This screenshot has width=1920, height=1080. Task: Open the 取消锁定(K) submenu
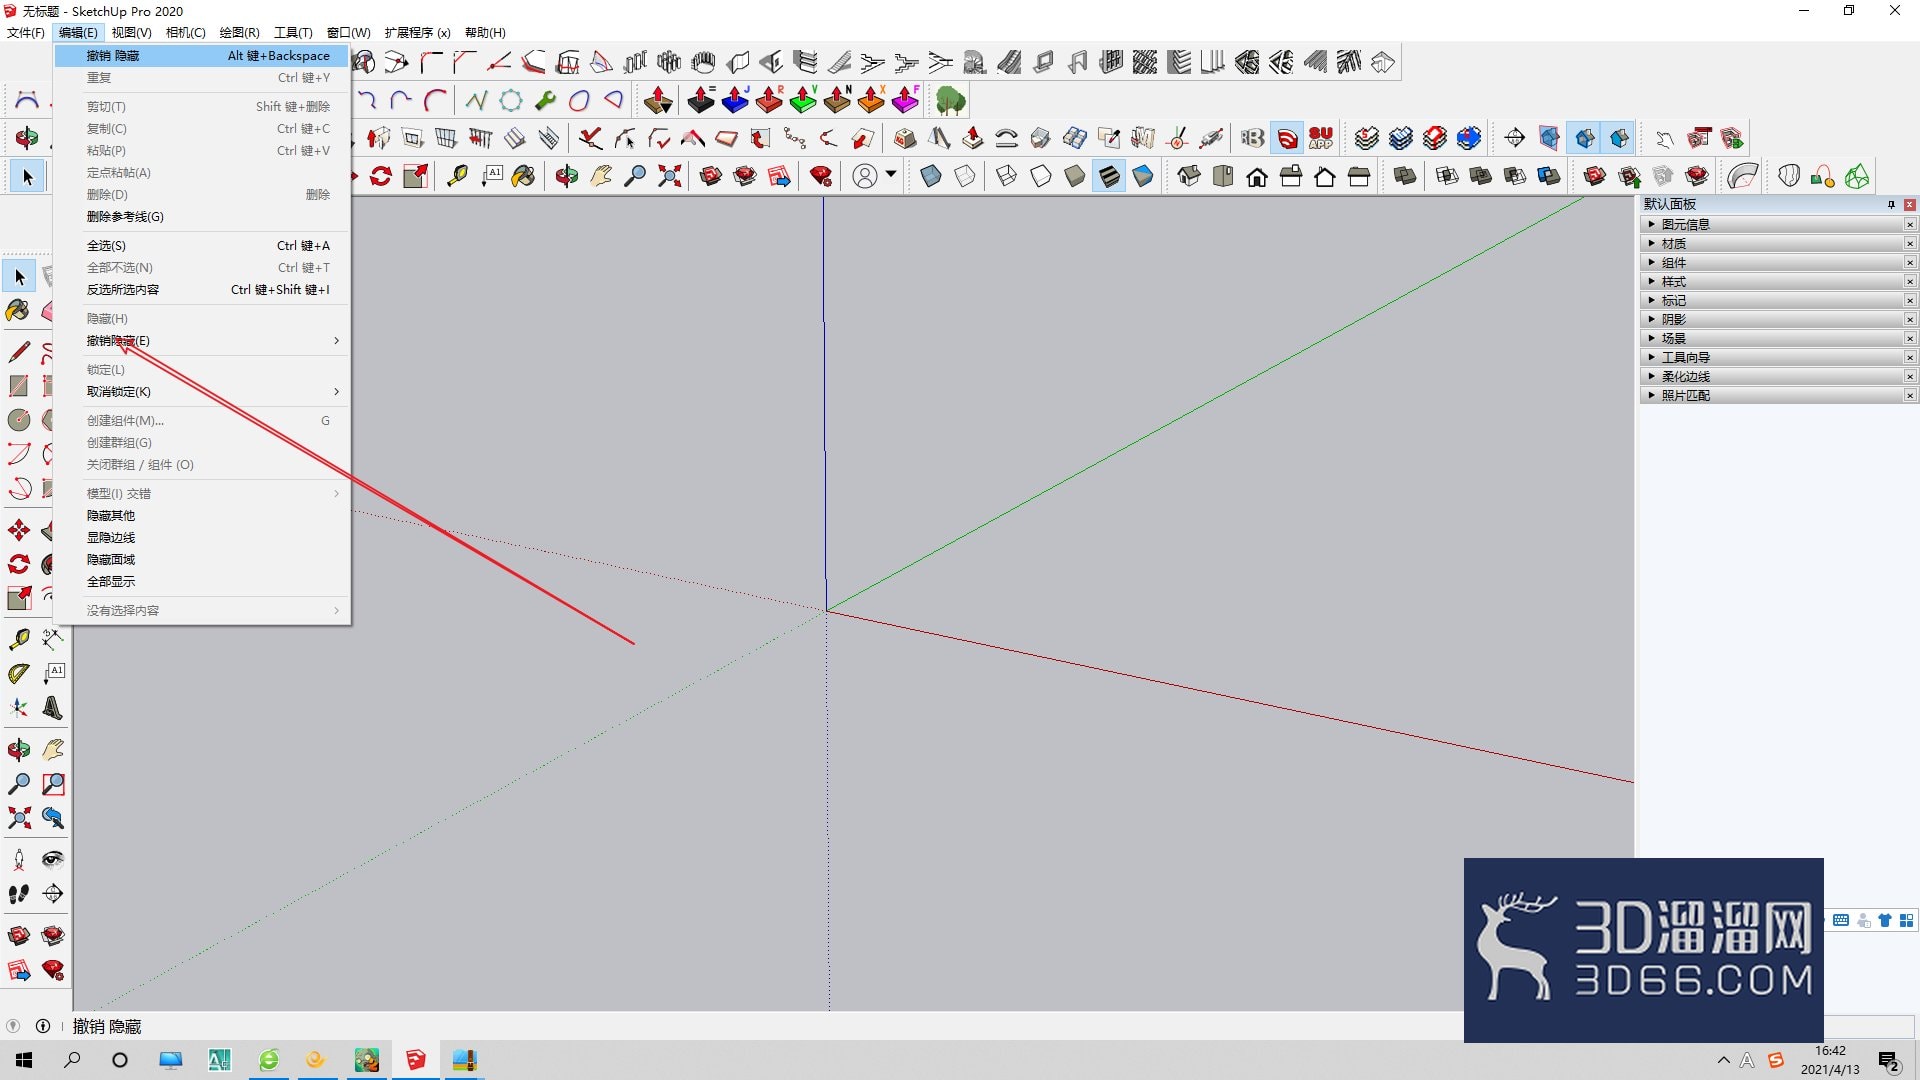point(201,392)
